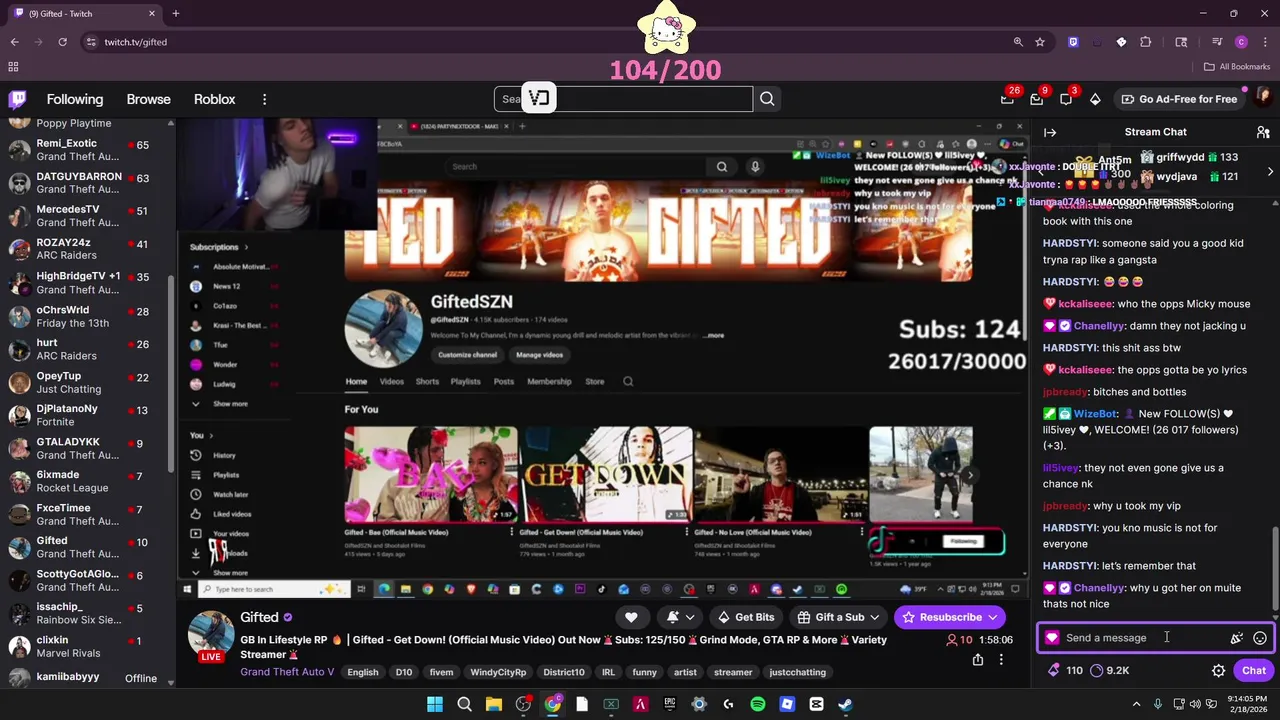Image resolution: width=1280 pixels, height=720 pixels.
Task: Expand the Gift a Sub dropdown
Action: click(x=874, y=617)
